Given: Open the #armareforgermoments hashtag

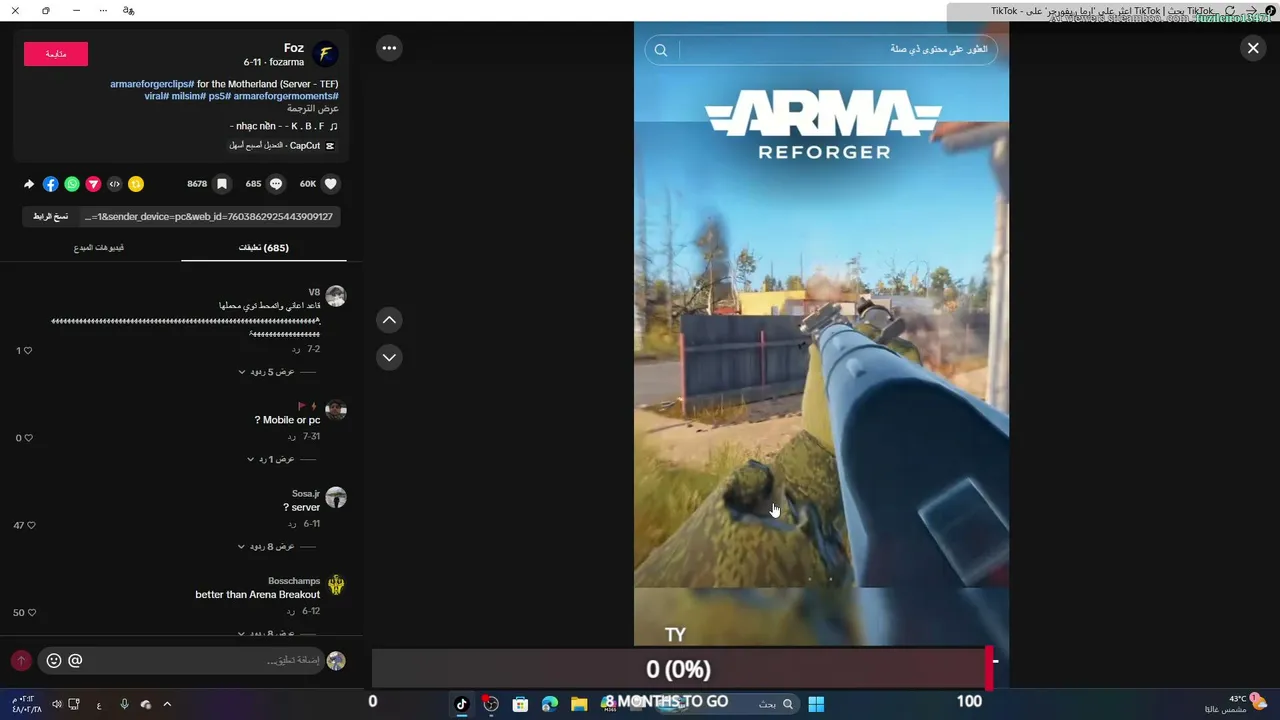Looking at the screenshot, I should pyautogui.click(x=286, y=96).
